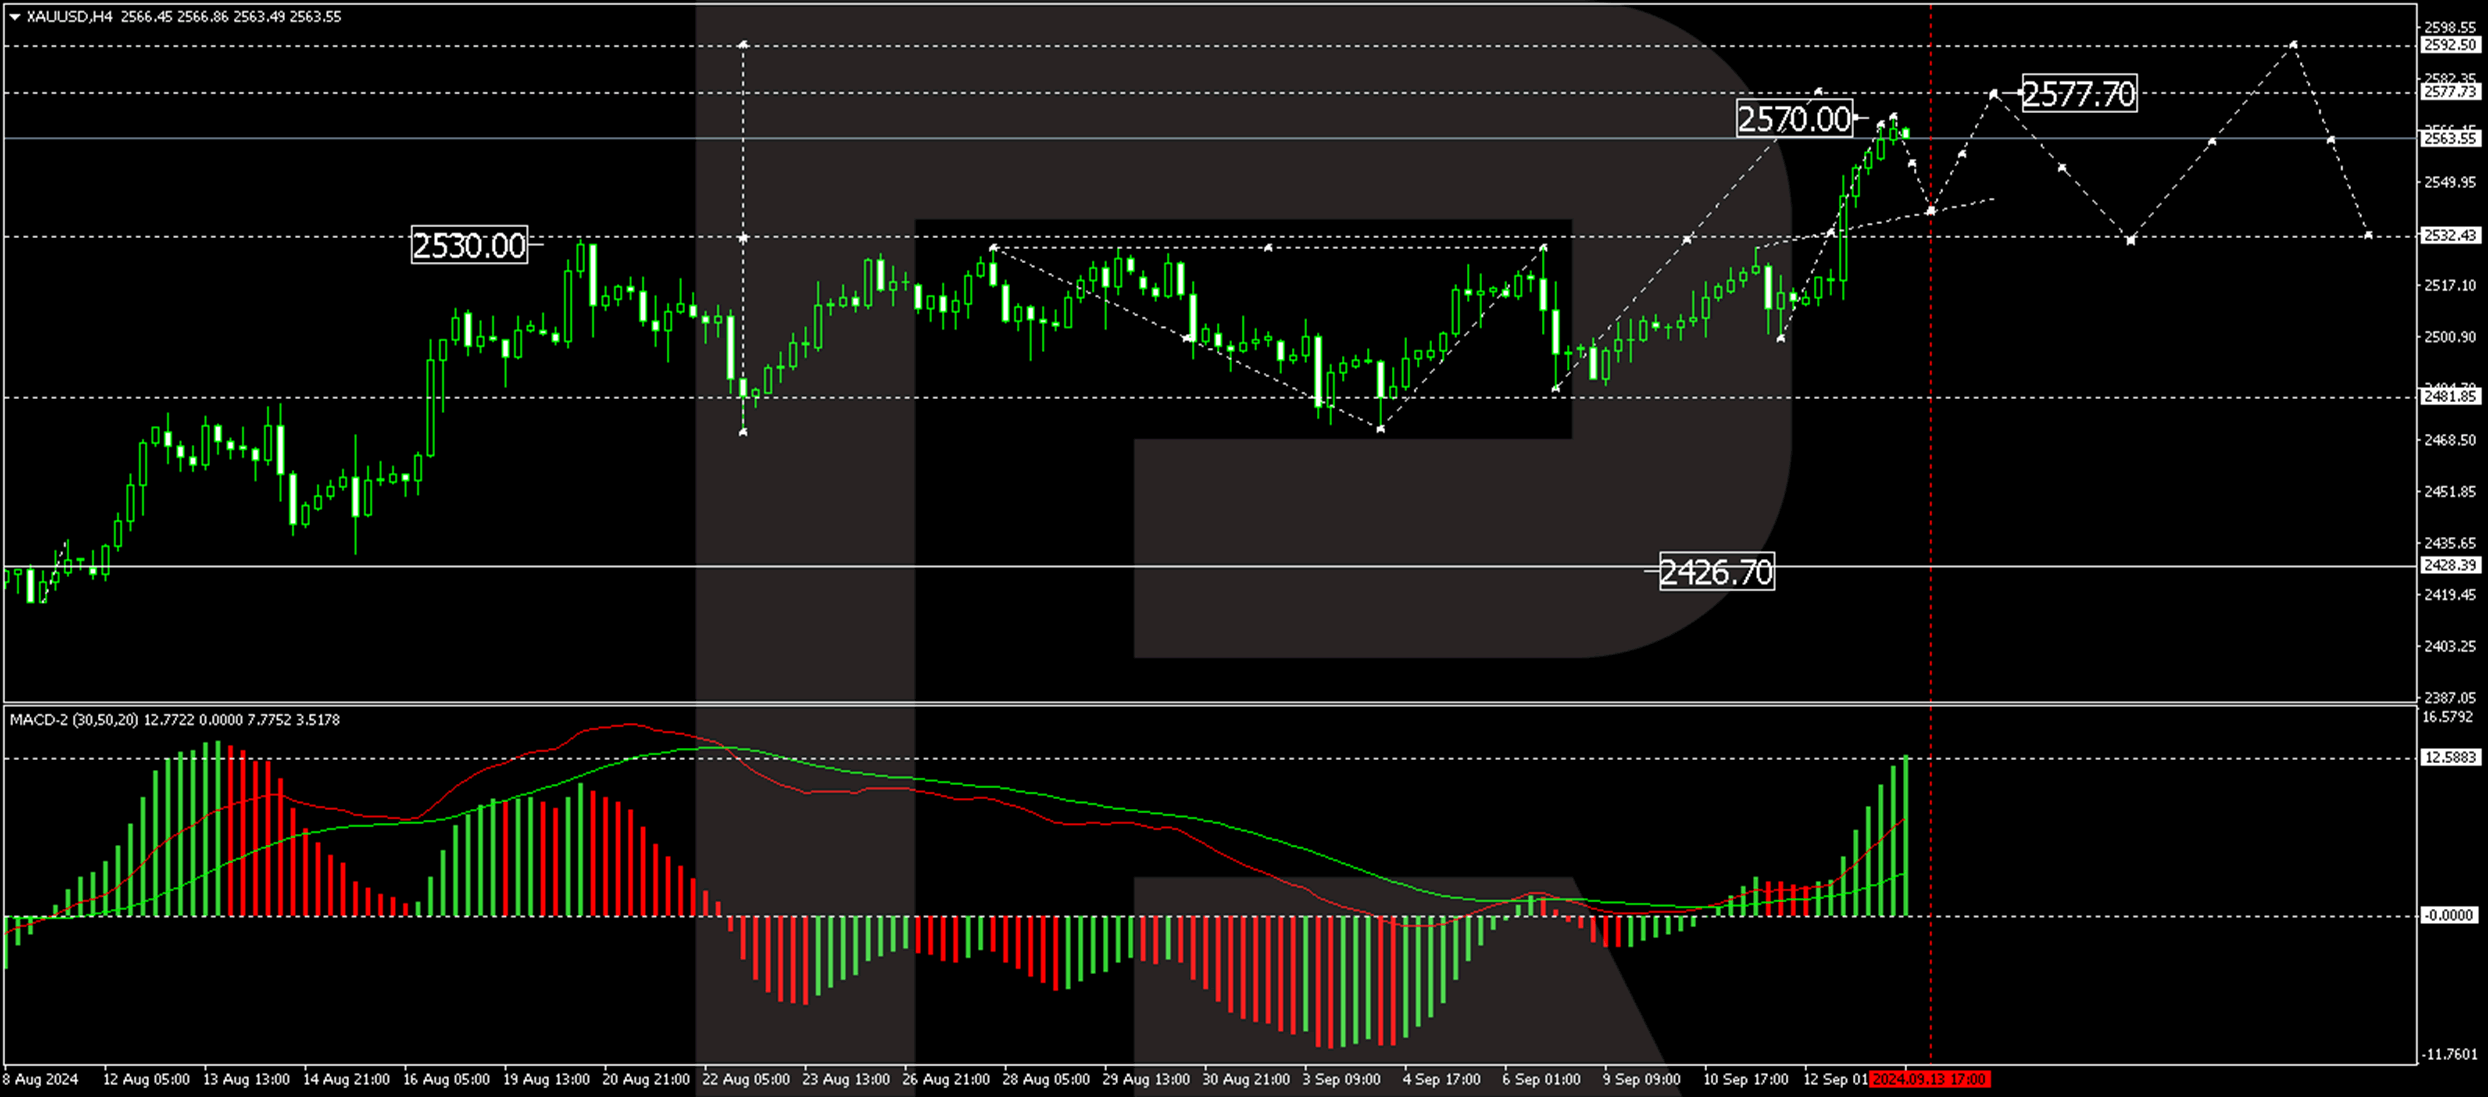Select the 2577.70 target price label
Viewport: 2488px width, 1097px height.
tap(2079, 94)
